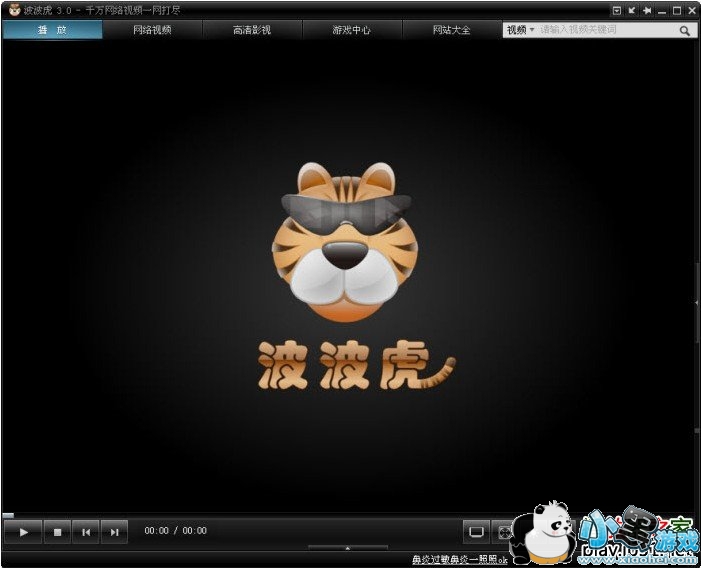Open the 鼻炎过敏鼻炎一照照ok ad link
Screen dimensions: 701x568
(x=460, y=560)
